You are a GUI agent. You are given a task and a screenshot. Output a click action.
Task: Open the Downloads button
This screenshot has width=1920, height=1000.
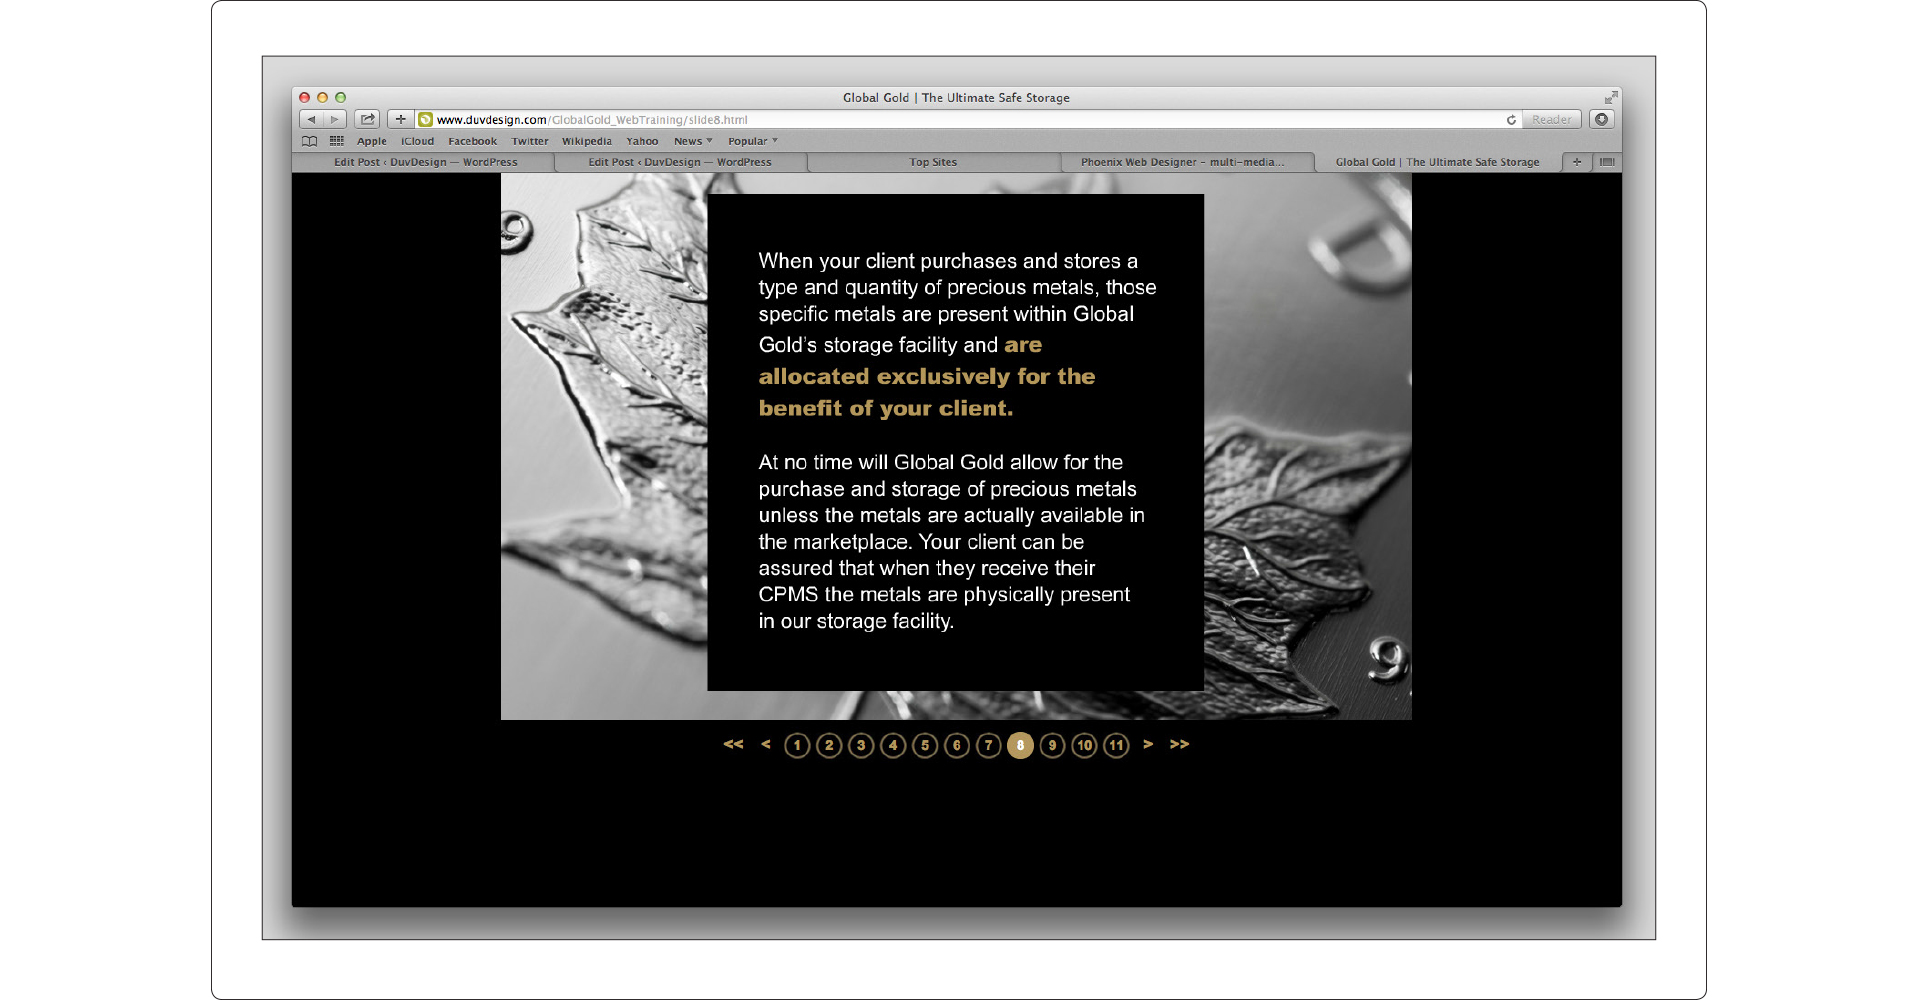[1602, 120]
